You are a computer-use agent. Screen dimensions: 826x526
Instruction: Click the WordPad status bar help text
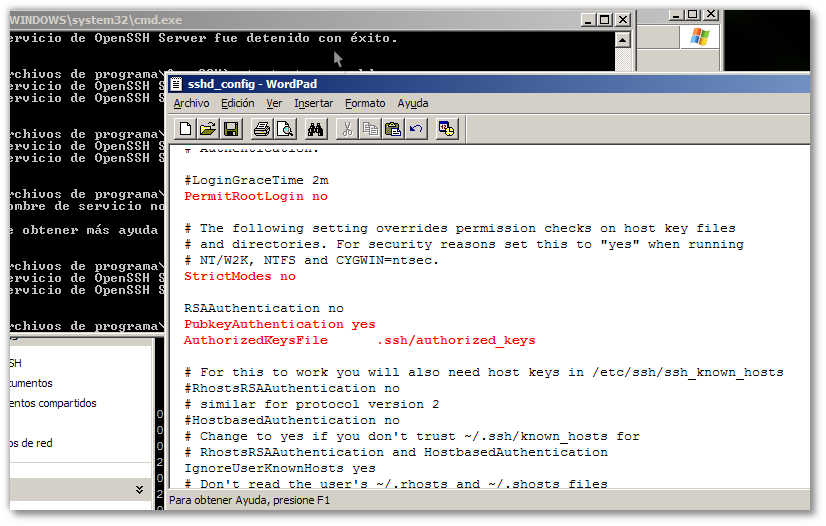(249, 500)
